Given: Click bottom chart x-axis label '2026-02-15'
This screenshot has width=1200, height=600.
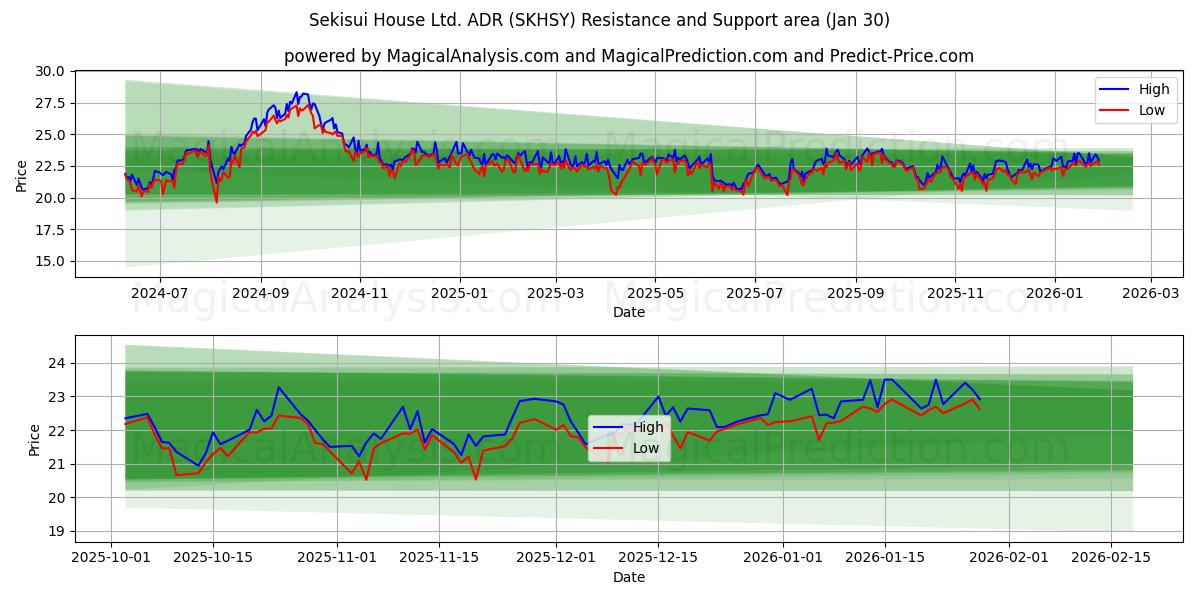Looking at the screenshot, I should (1110, 560).
